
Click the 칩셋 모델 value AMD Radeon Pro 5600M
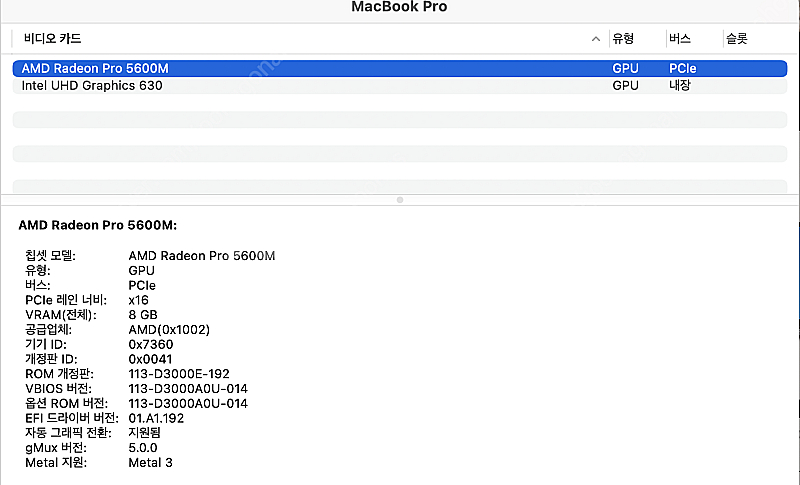(x=202, y=256)
